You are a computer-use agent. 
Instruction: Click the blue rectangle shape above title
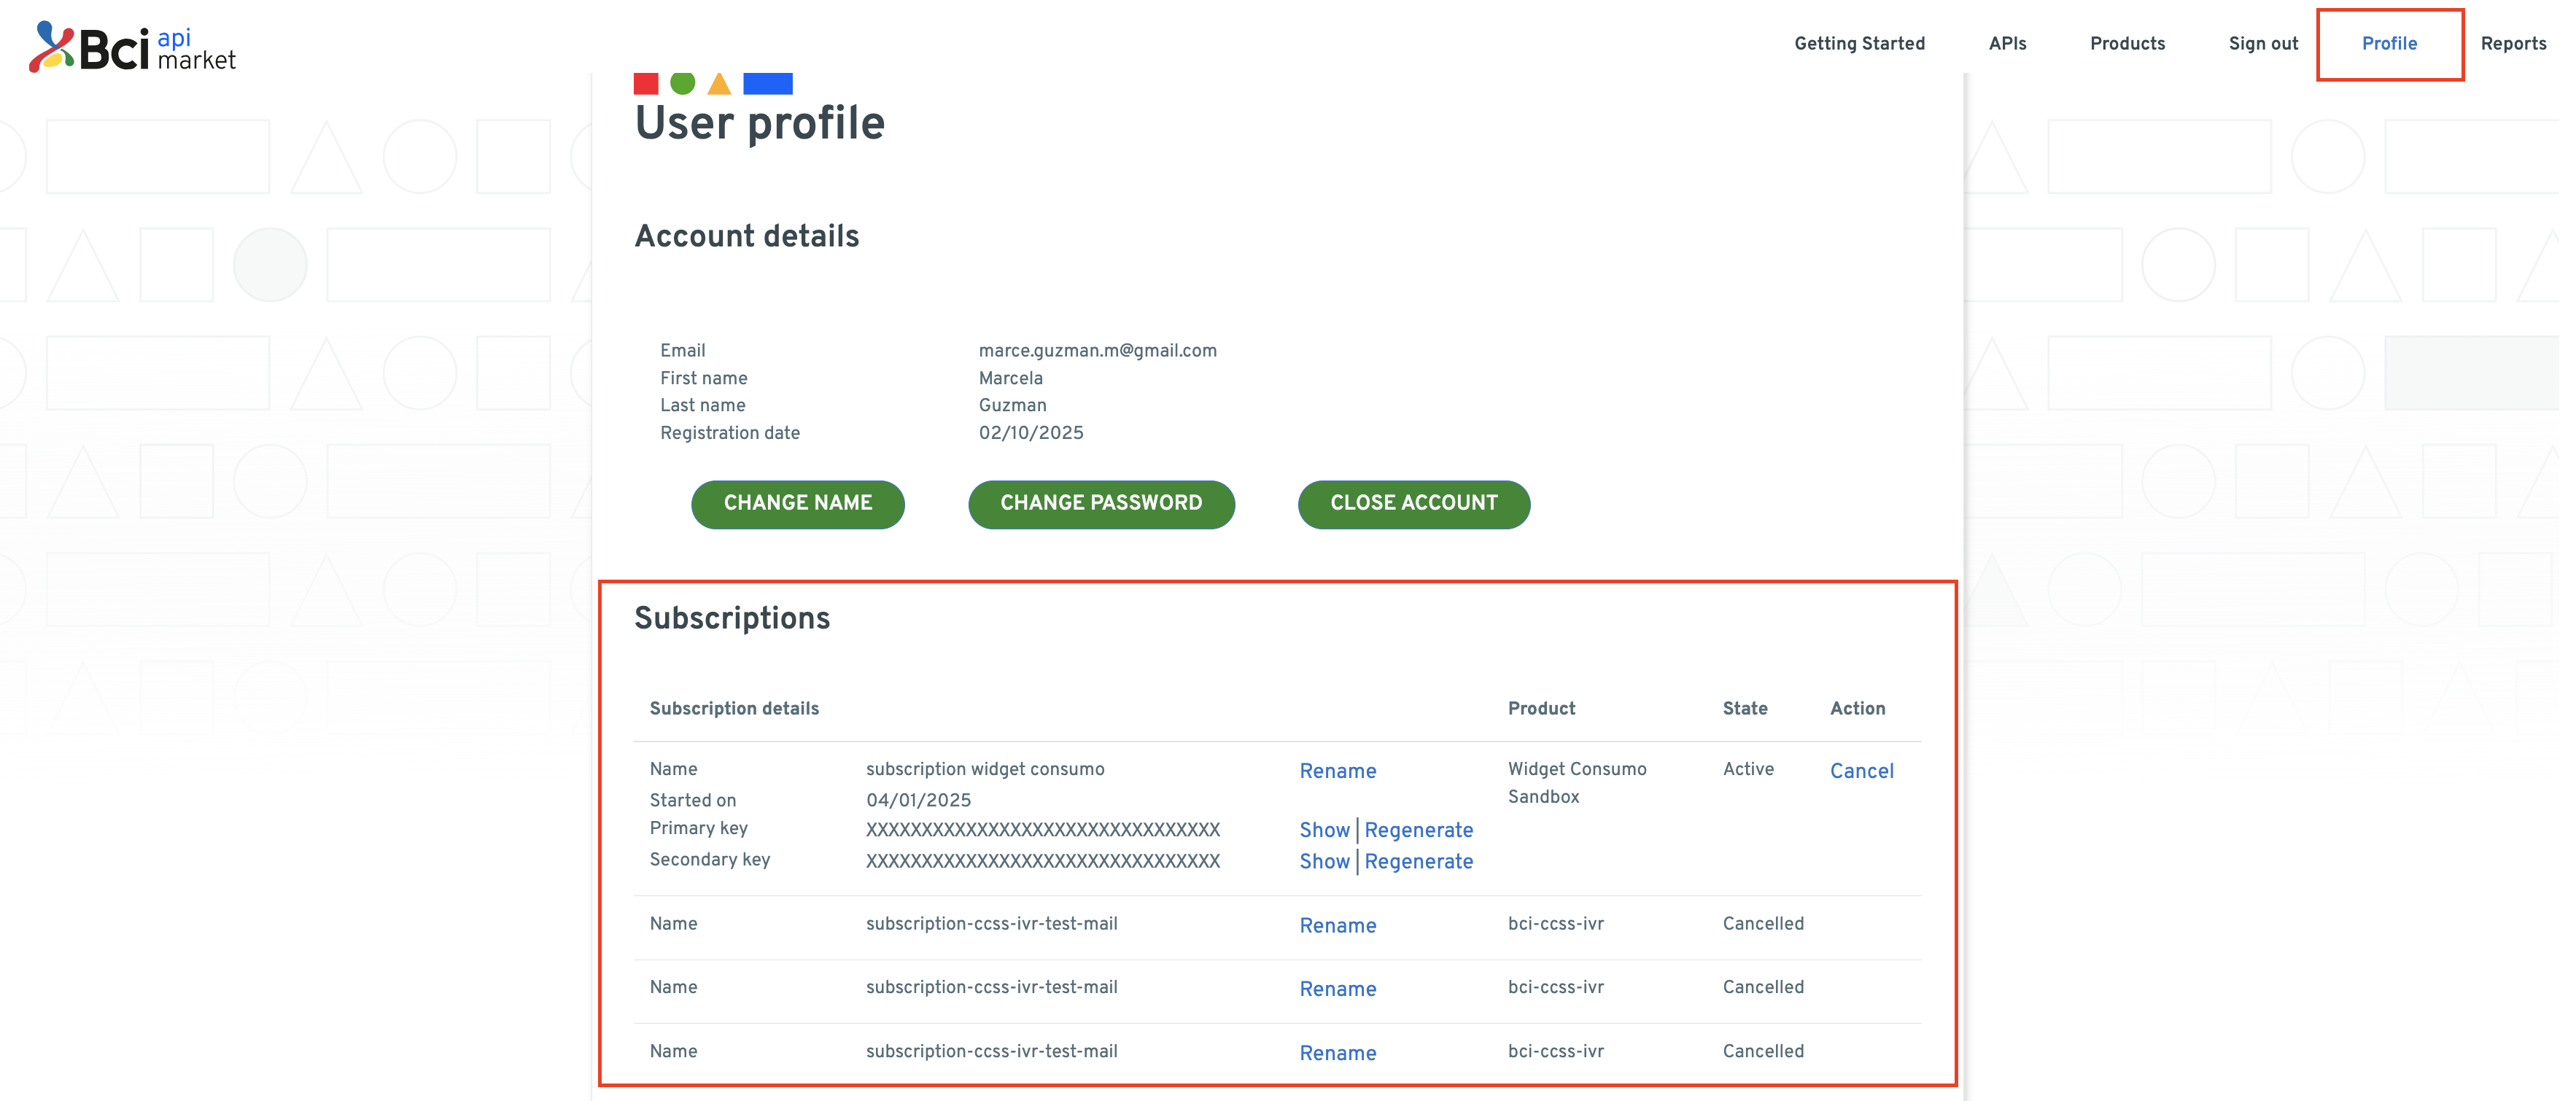pos(767,84)
